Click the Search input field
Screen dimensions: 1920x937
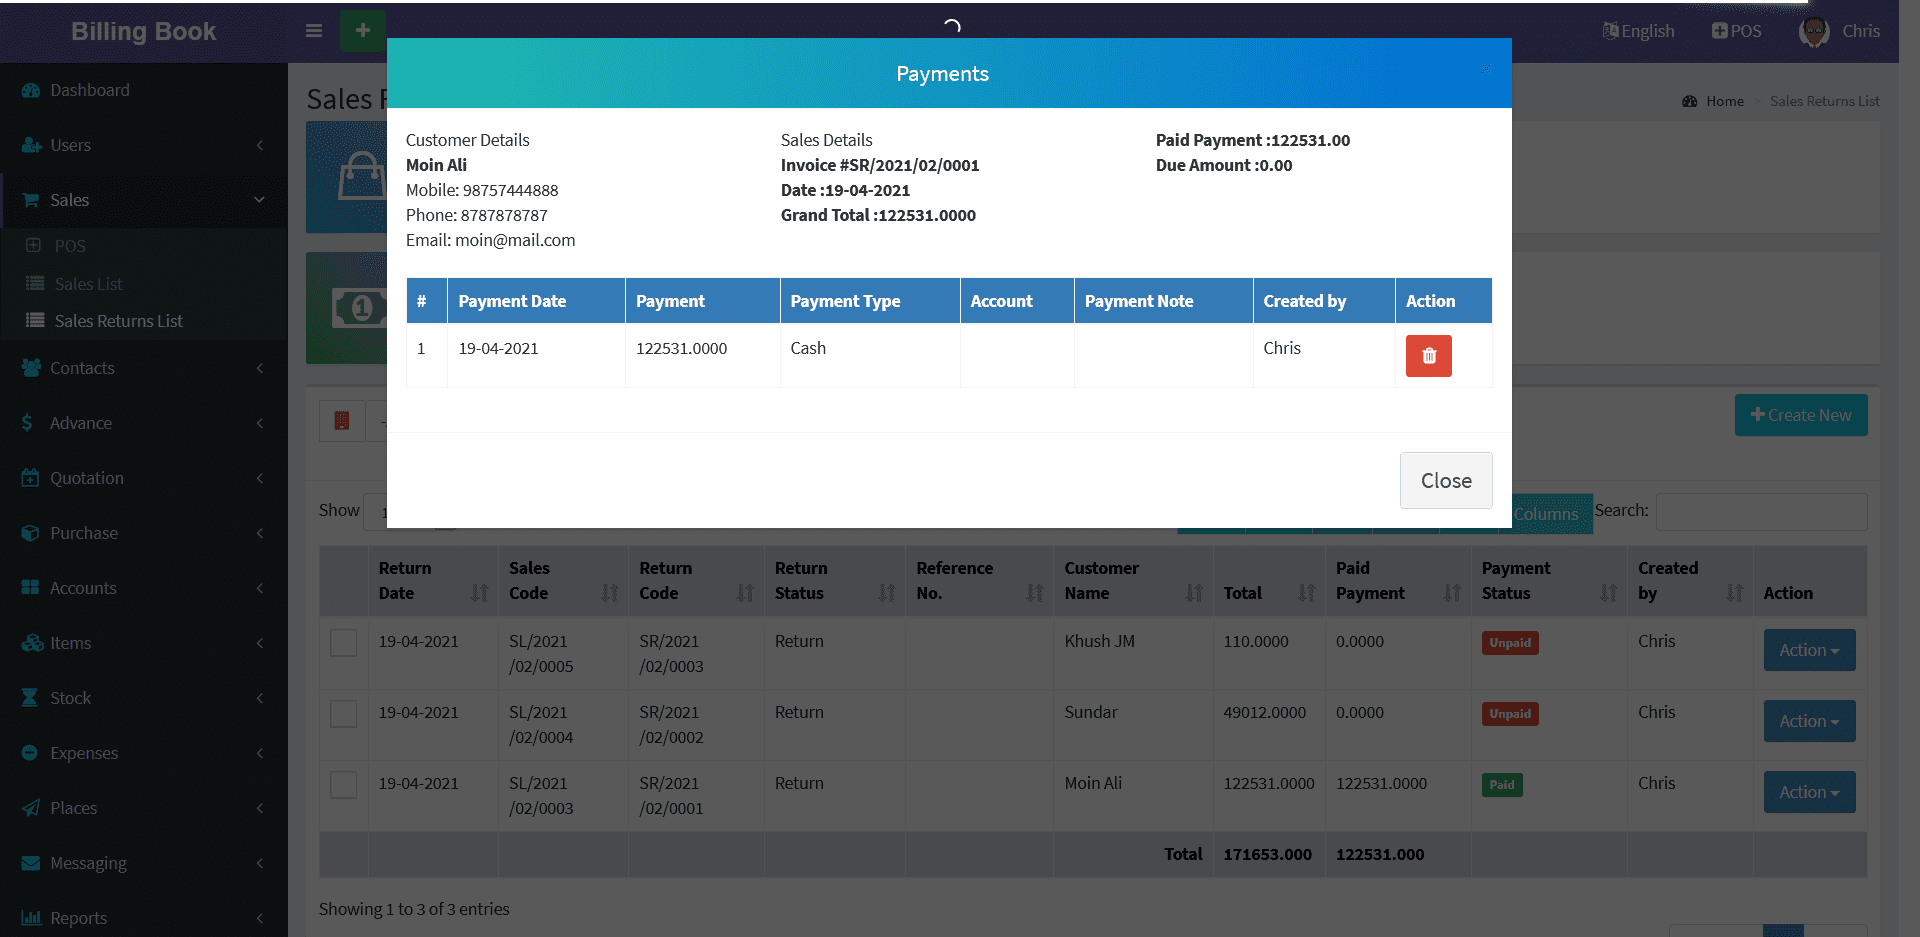click(x=1761, y=512)
